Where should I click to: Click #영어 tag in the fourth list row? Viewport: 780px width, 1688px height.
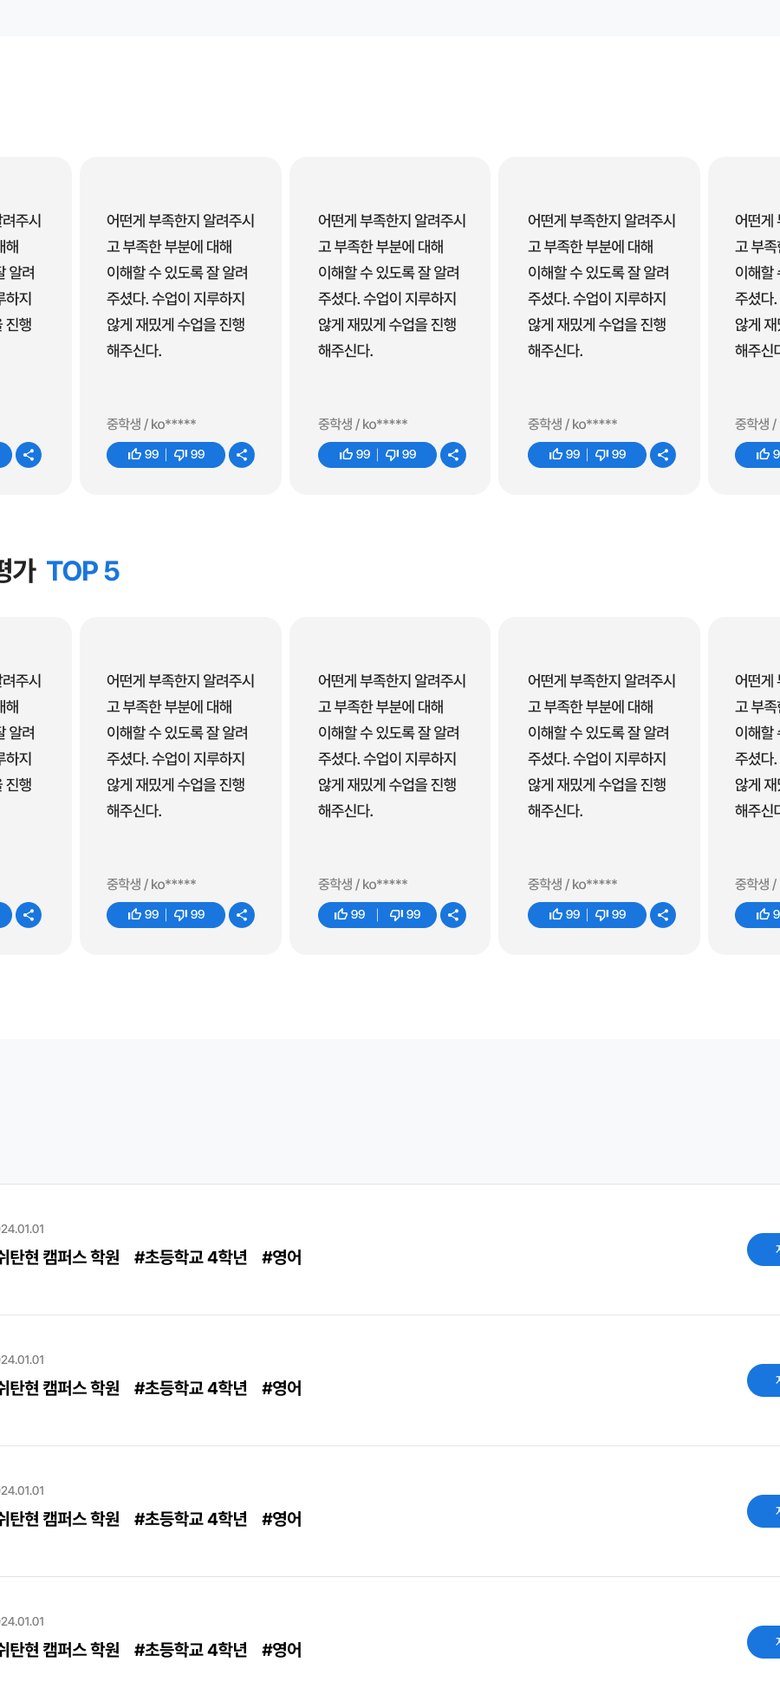coord(282,1650)
